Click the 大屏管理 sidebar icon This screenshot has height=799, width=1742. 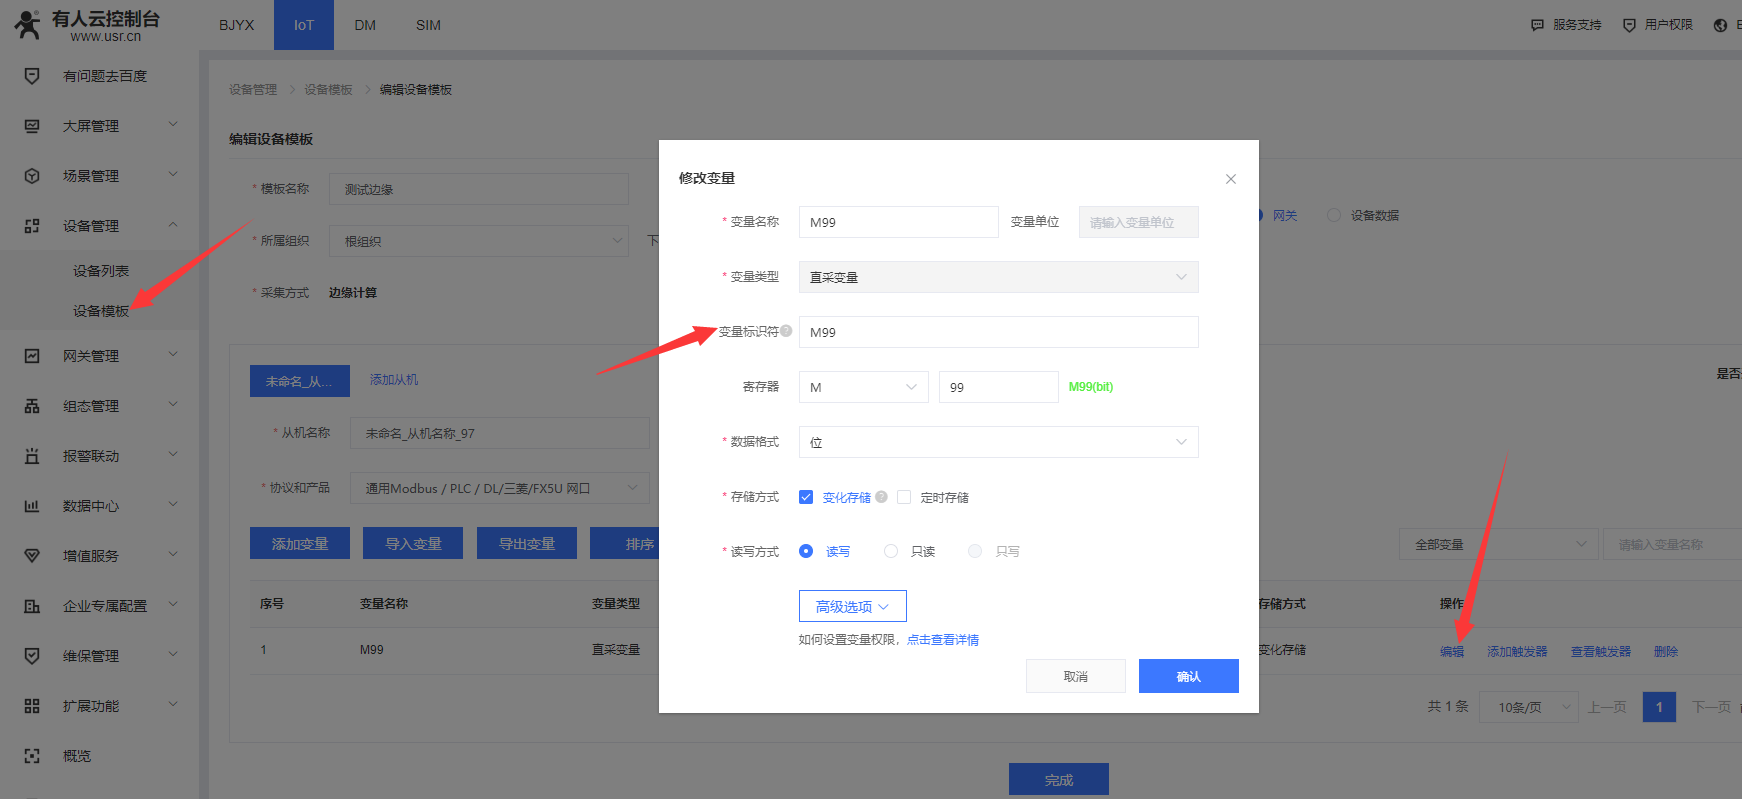click(x=32, y=126)
